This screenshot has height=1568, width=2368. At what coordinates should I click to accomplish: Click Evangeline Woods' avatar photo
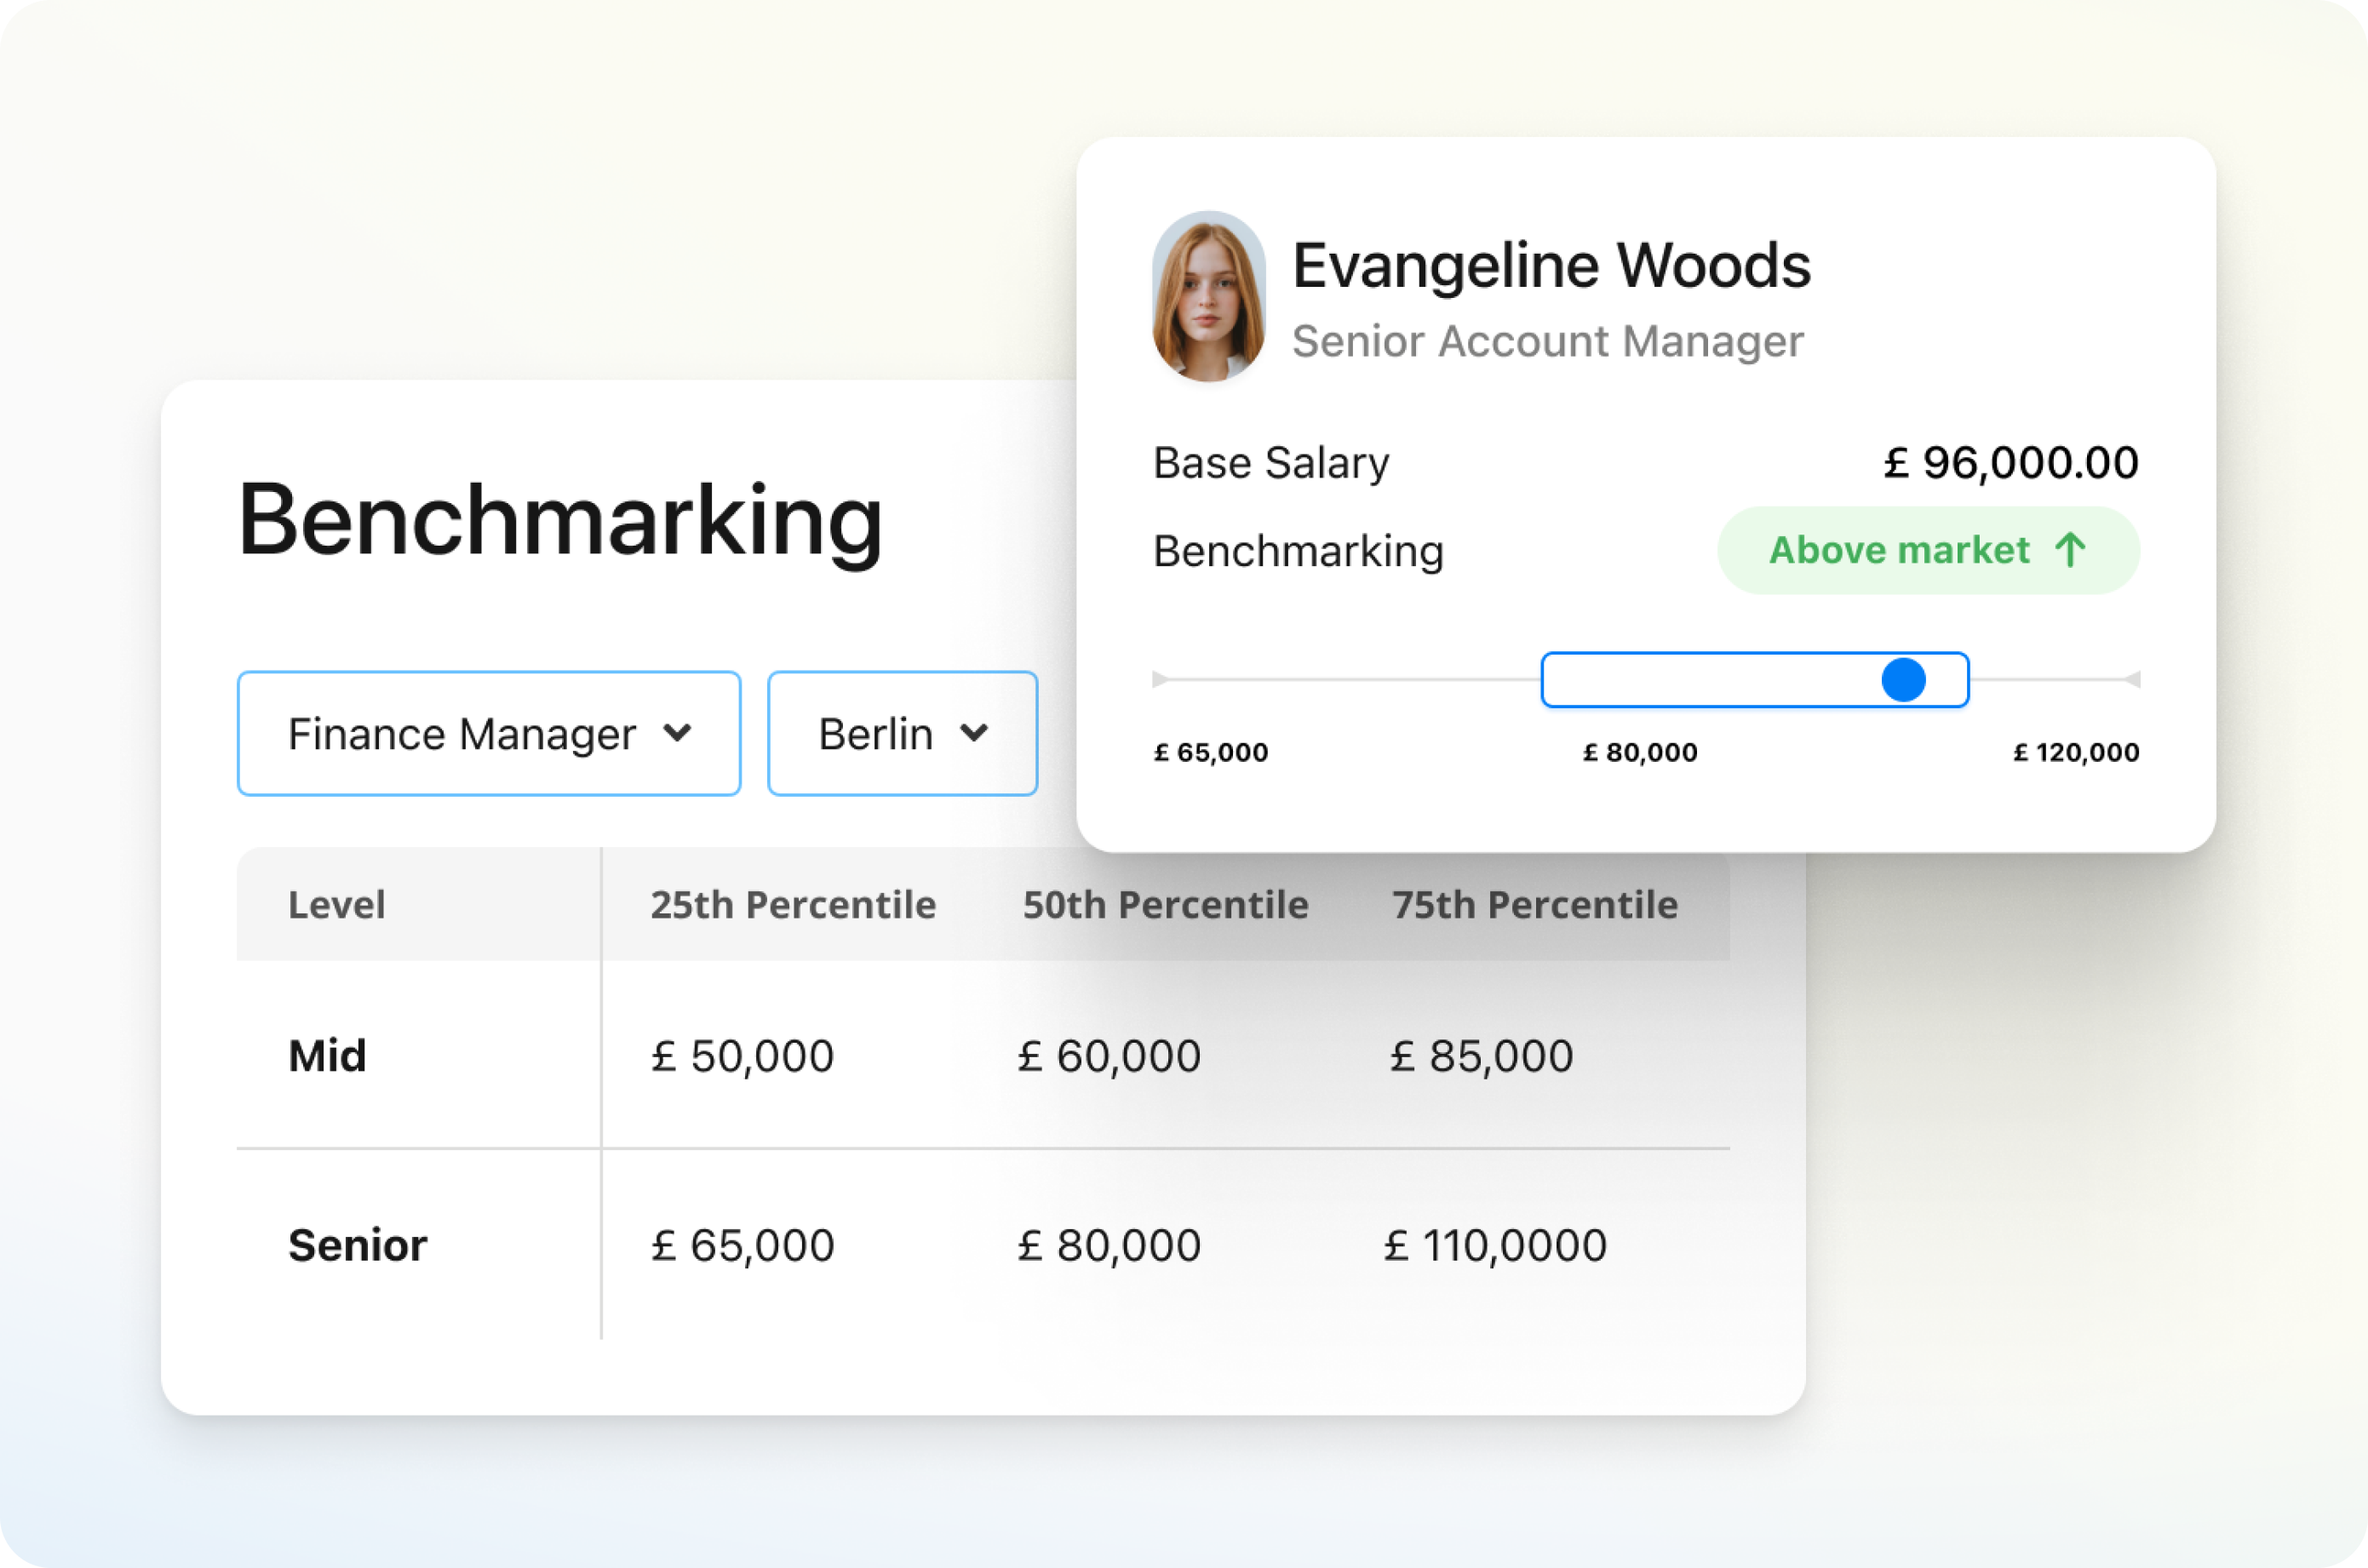[1208, 297]
